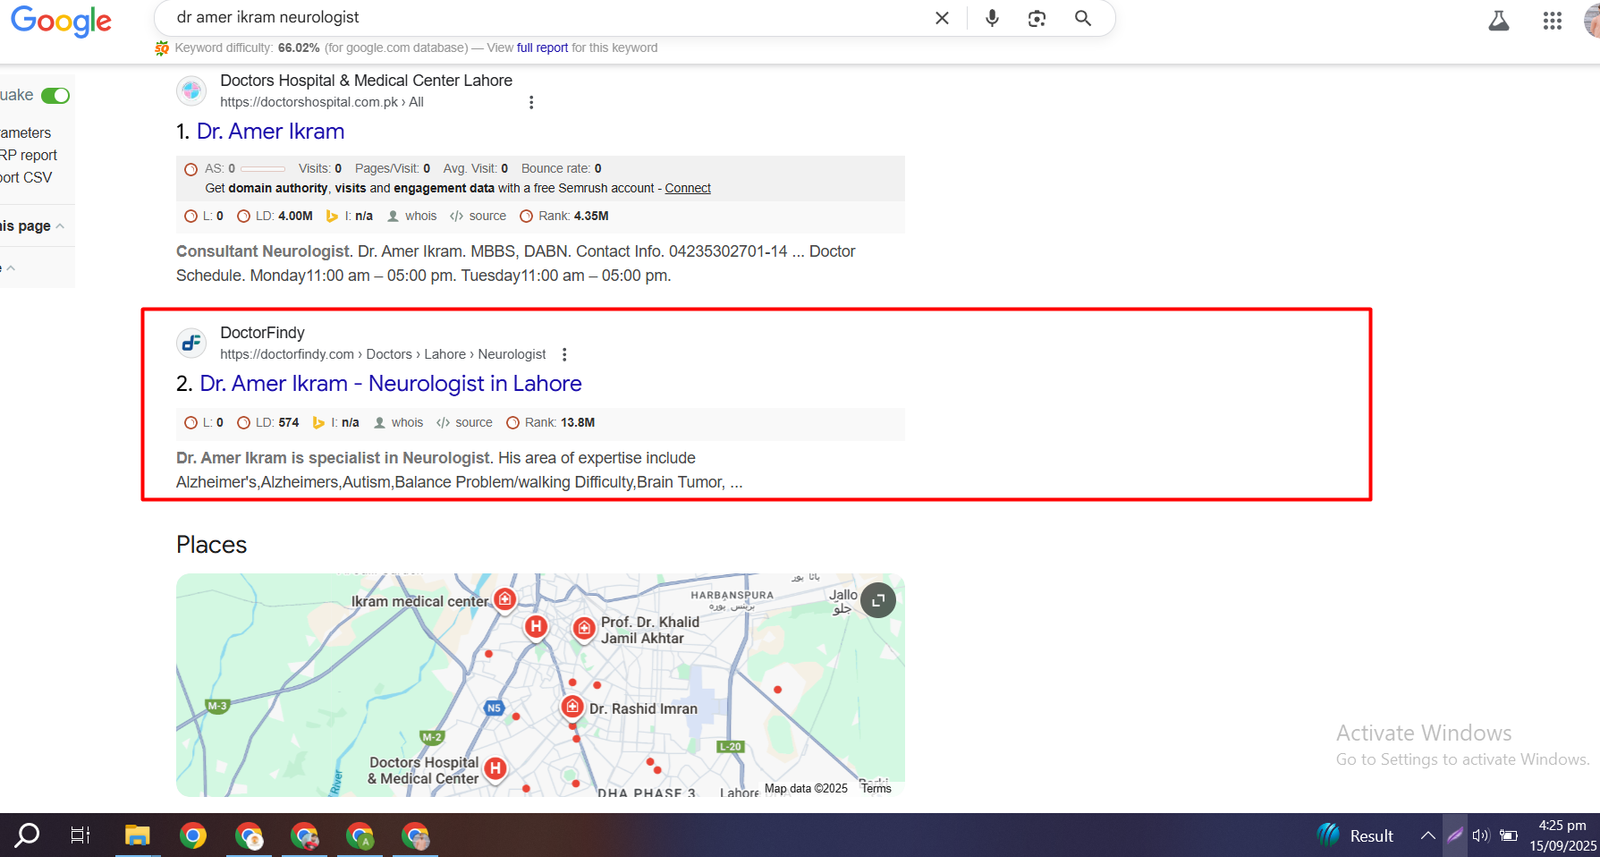Click the voice search microphone icon
The image size is (1600, 857).
(992, 18)
